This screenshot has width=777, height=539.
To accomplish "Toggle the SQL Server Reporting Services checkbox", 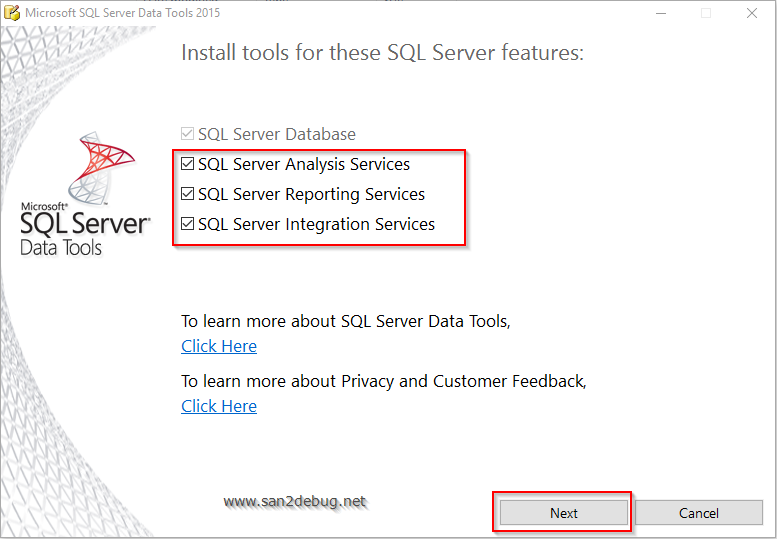I will pos(188,194).
